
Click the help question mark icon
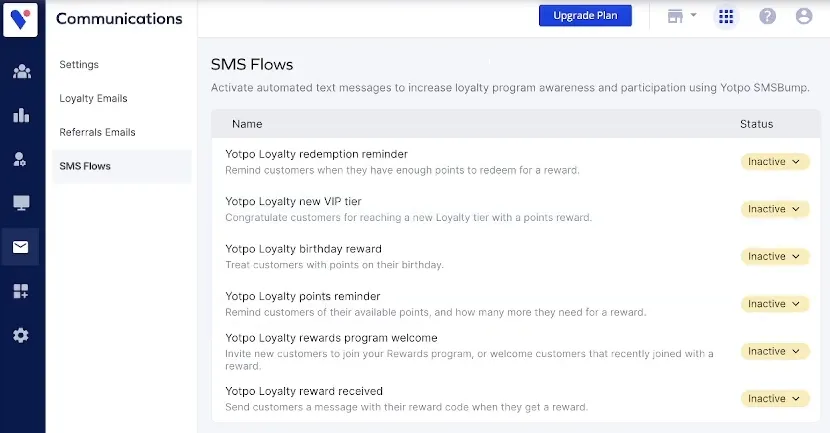tap(768, 16)
